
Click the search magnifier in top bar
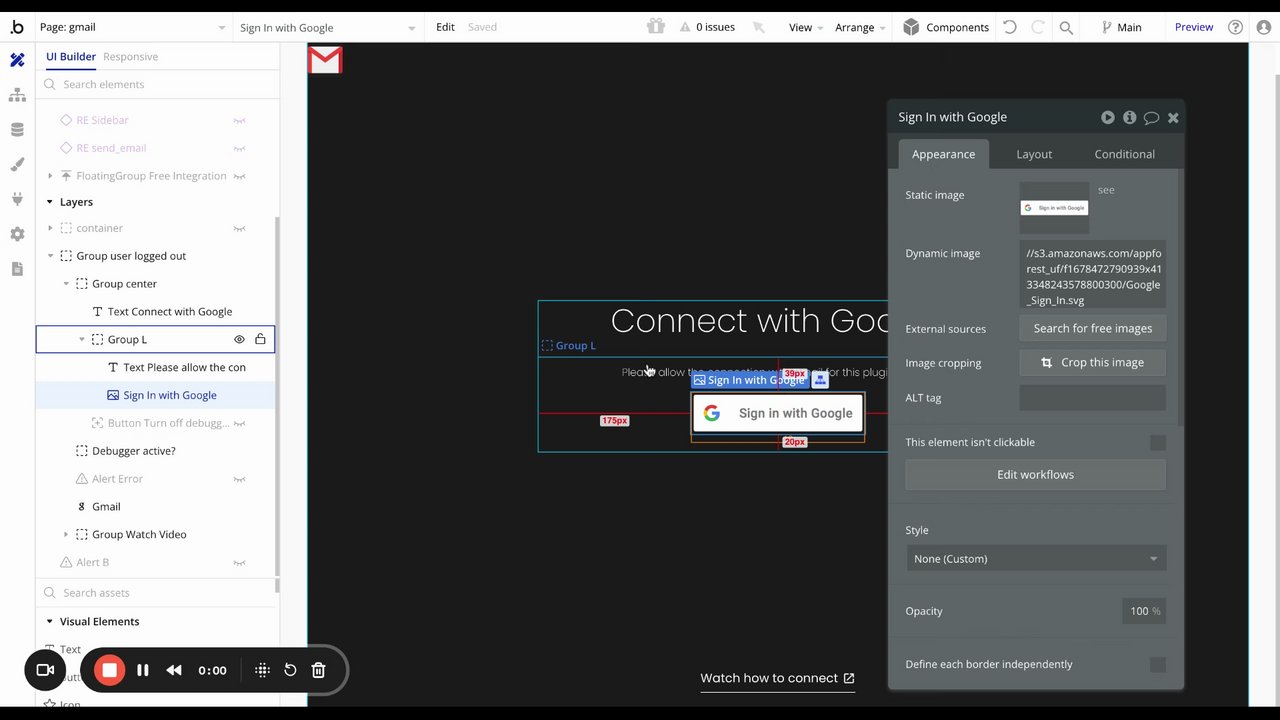tap(1066, 27)
